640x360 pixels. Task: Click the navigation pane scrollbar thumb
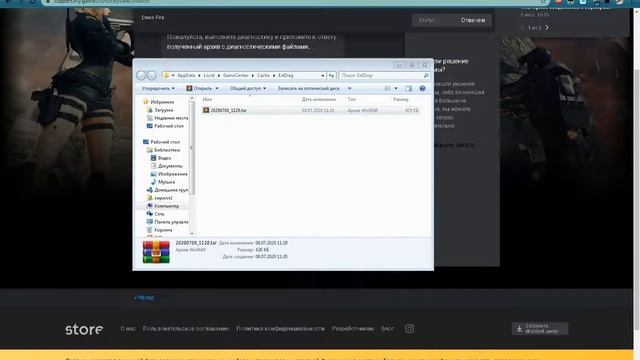(x=192, y=147)
